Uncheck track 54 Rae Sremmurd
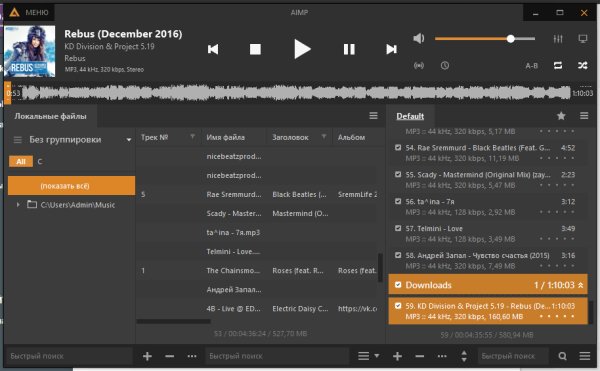The image size is (600, 371). tap(398, 148)
